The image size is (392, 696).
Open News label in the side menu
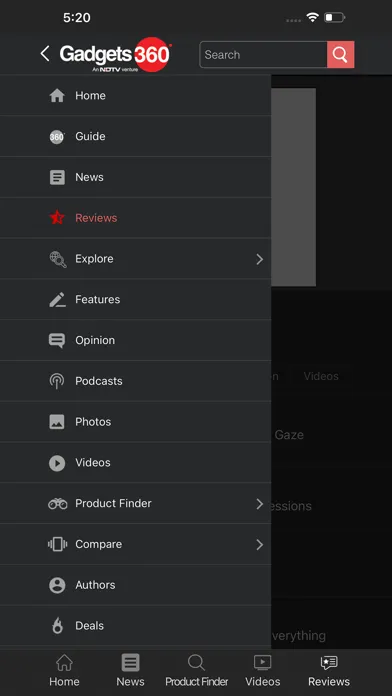point(89,177)
